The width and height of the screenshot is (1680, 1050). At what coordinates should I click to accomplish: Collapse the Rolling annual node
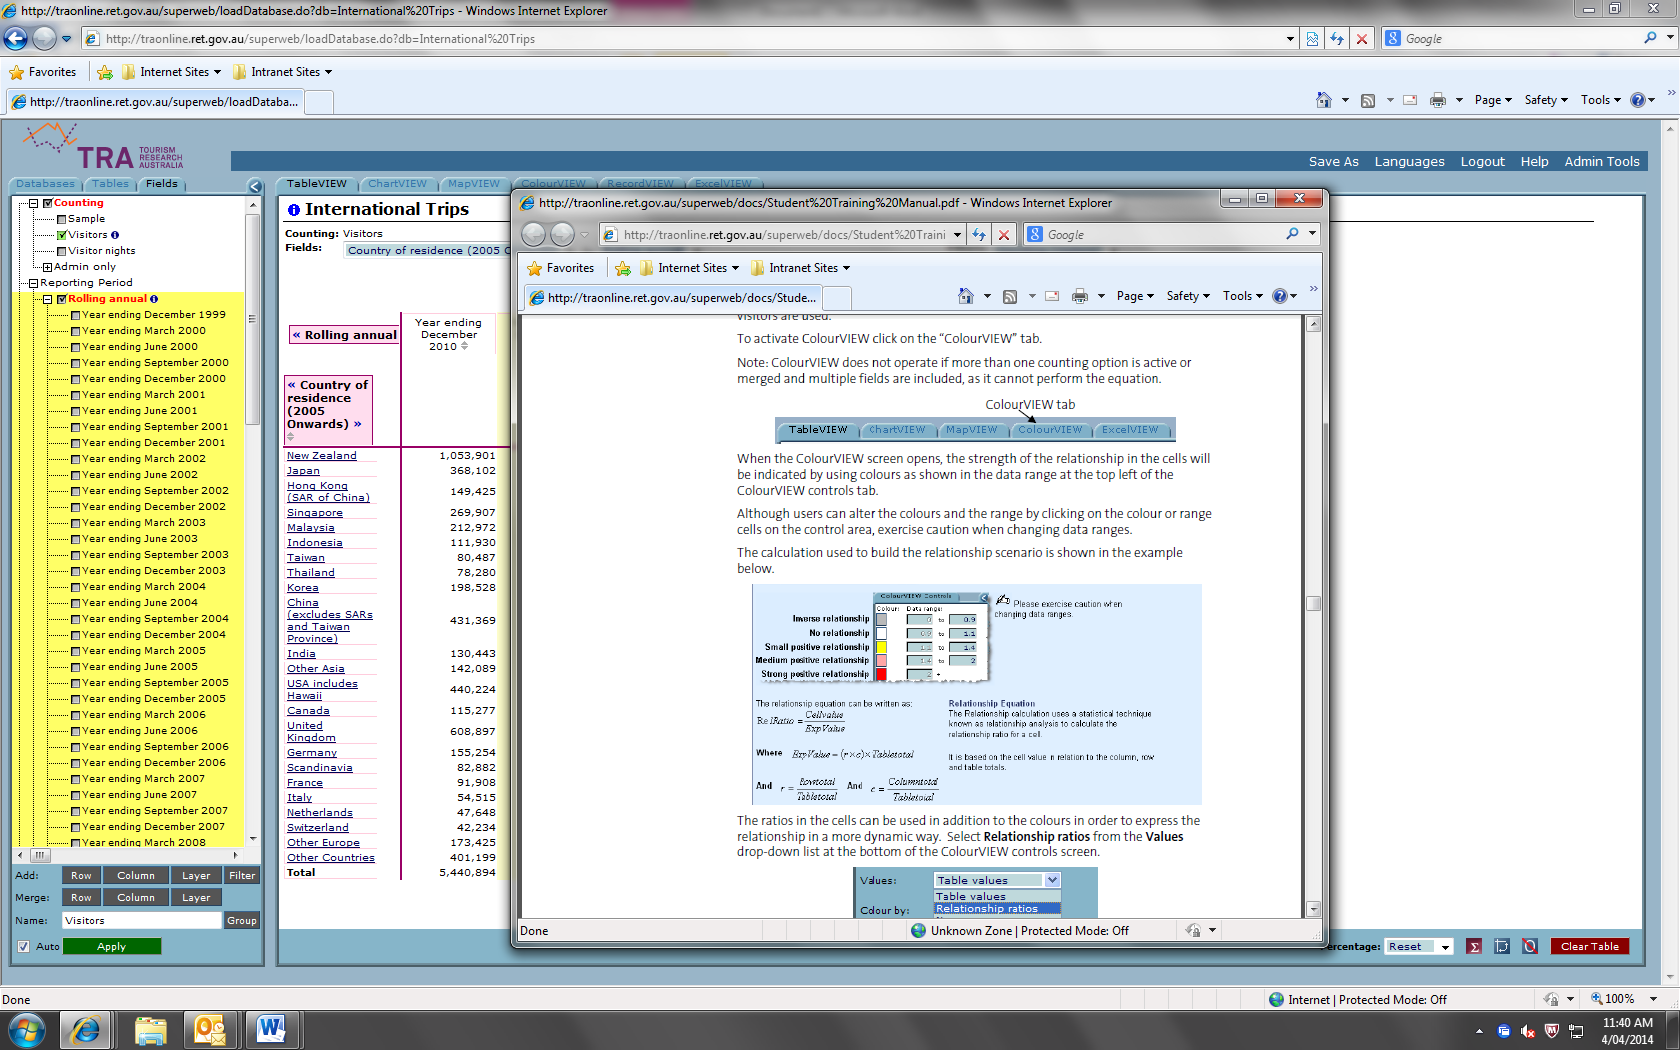pyautogui.click(x=47, y=299)
